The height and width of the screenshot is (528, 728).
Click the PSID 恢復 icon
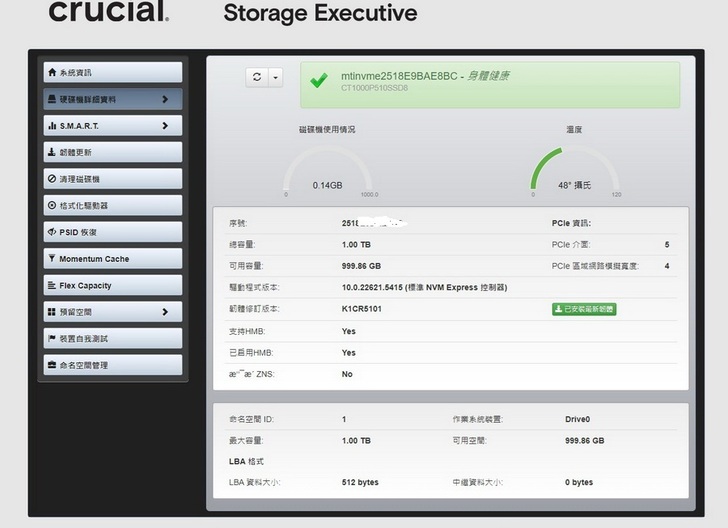coord(52,232)
